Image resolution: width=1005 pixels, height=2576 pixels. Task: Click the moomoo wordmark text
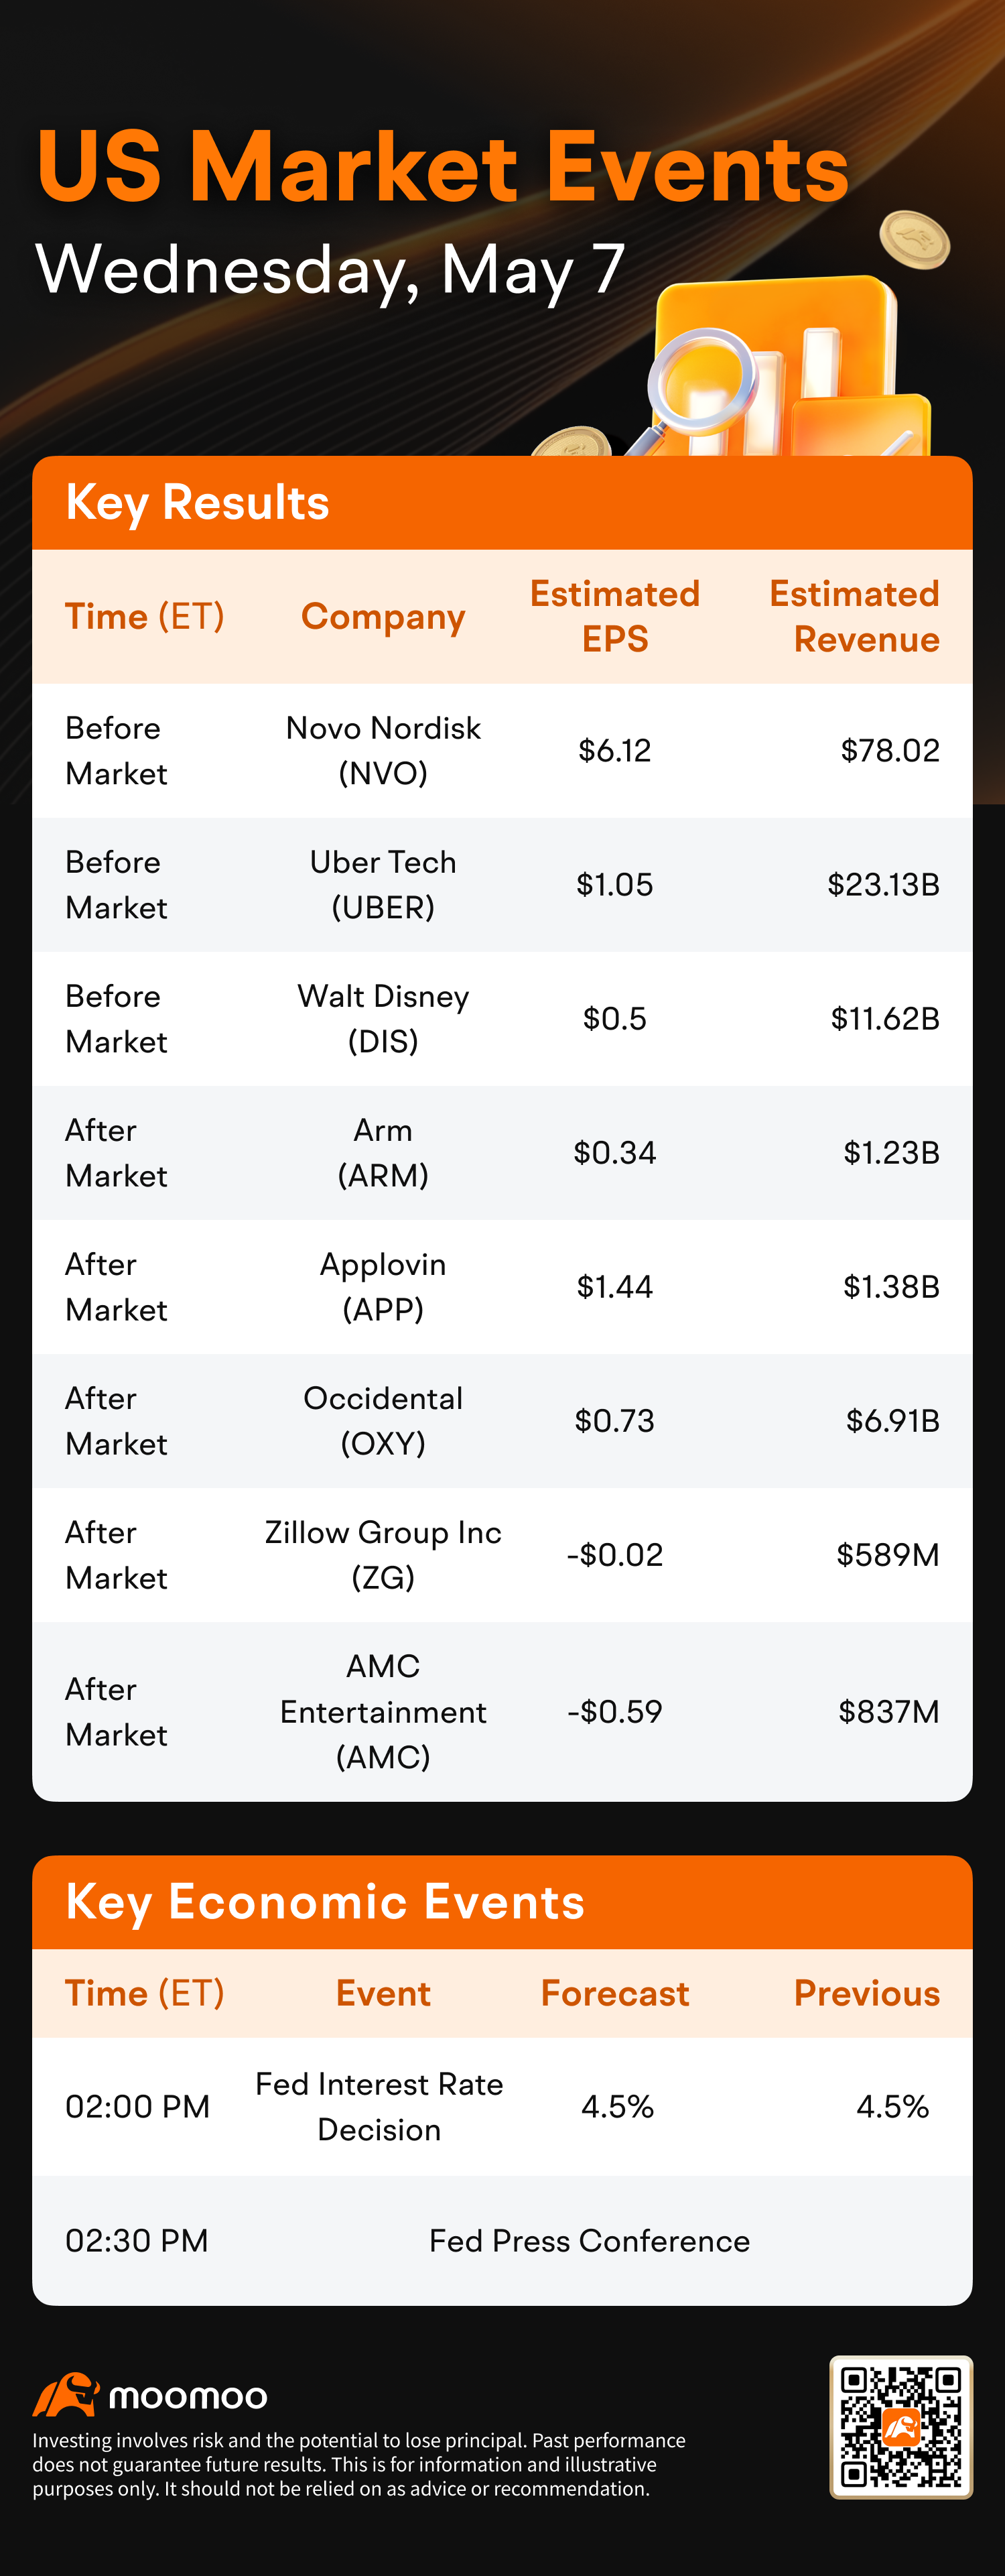click(188, 2396)
